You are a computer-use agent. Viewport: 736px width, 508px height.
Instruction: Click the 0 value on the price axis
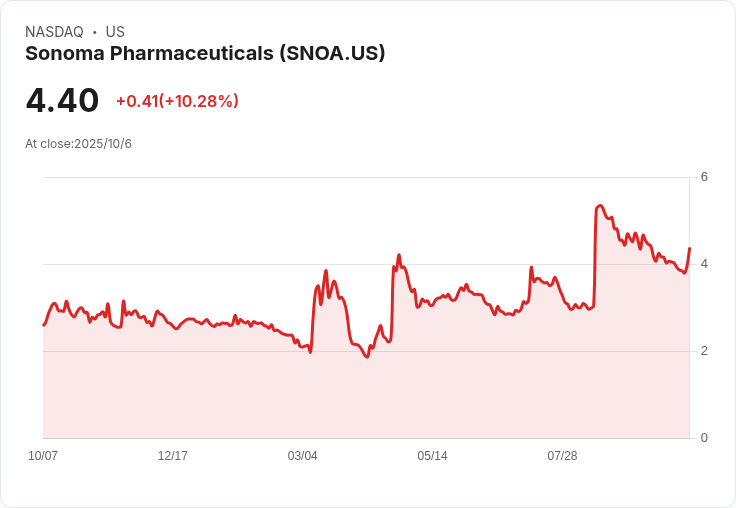(x=704, y=438)
